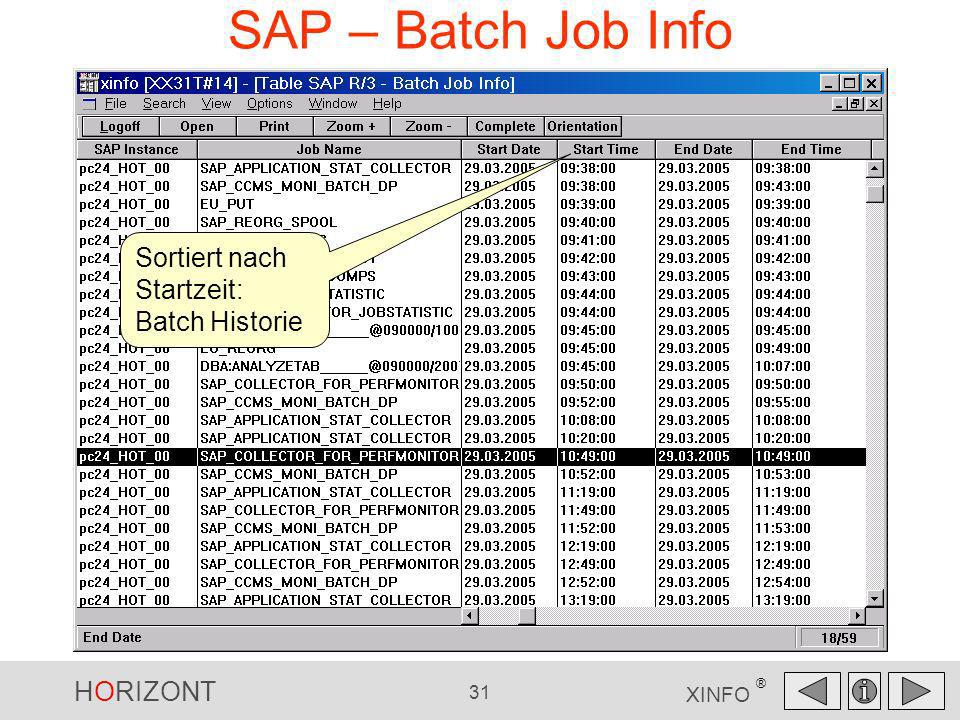
Task: Click the Logoff button
Action: click(x=120, y=127)
